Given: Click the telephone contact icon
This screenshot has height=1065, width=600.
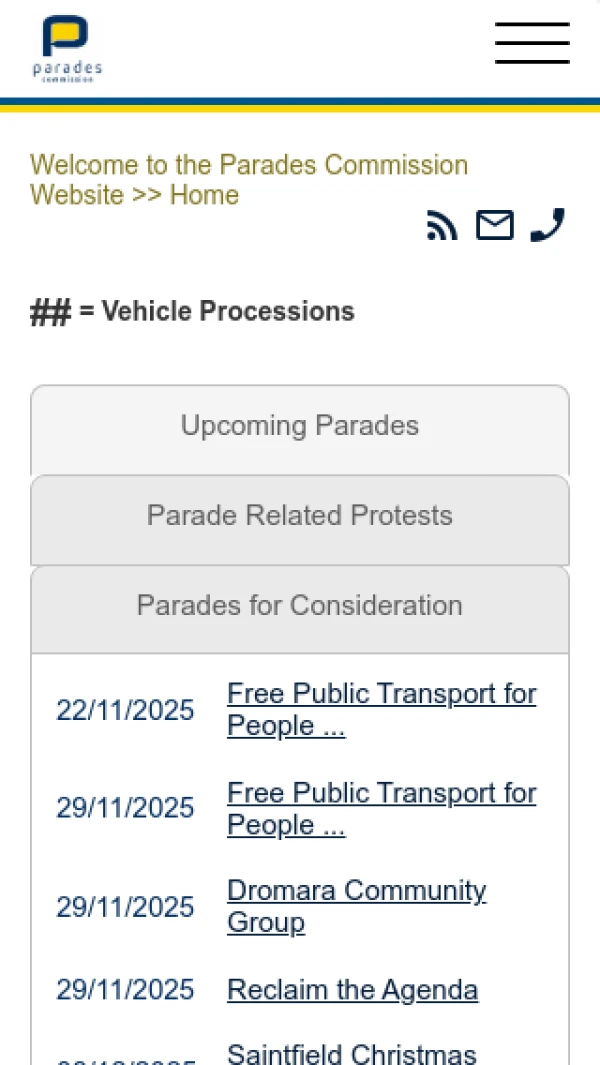Looking at the screenshot, I should (x=547, y=225).
